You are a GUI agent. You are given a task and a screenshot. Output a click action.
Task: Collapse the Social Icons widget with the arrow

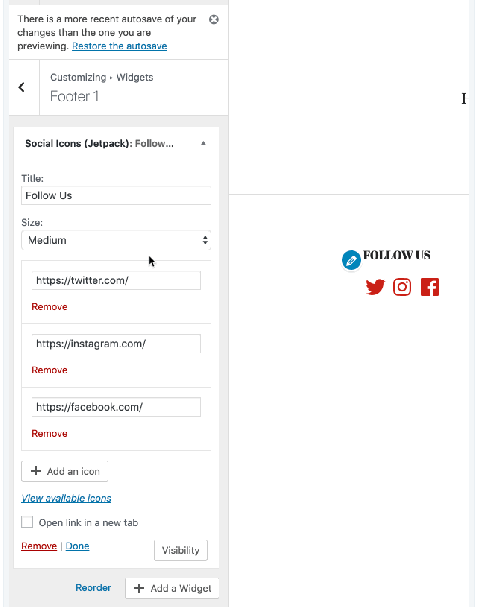coord(203,144)
